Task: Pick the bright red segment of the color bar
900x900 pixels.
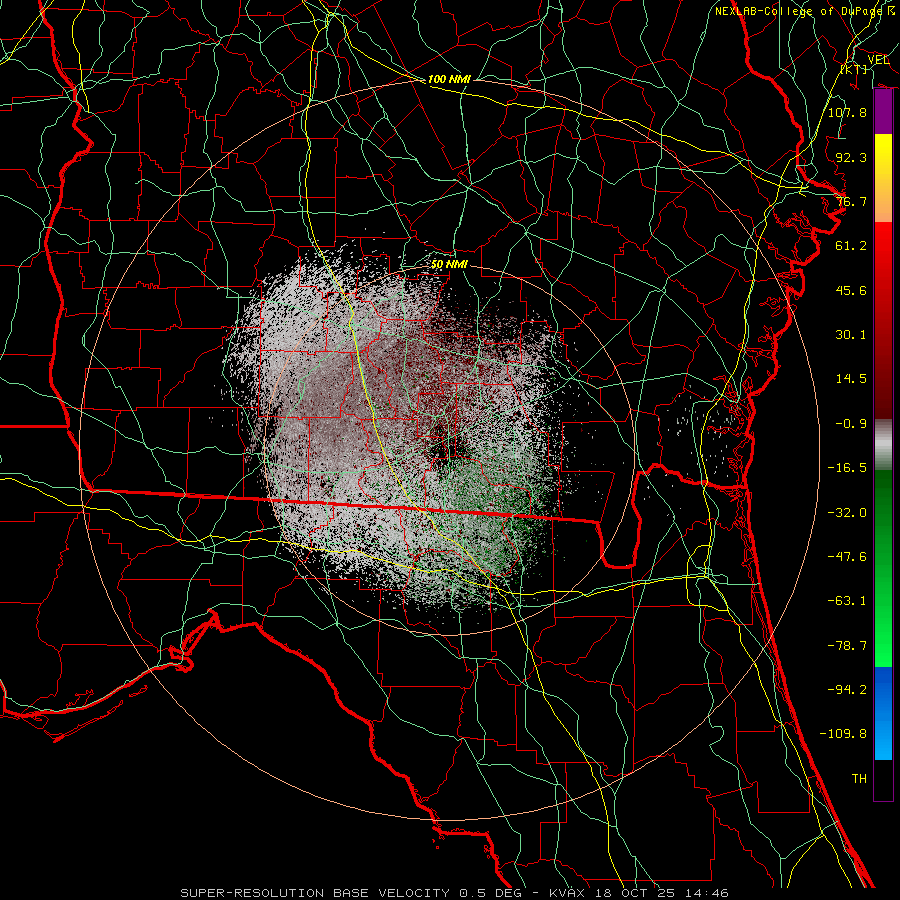Action: coord(883,253)
